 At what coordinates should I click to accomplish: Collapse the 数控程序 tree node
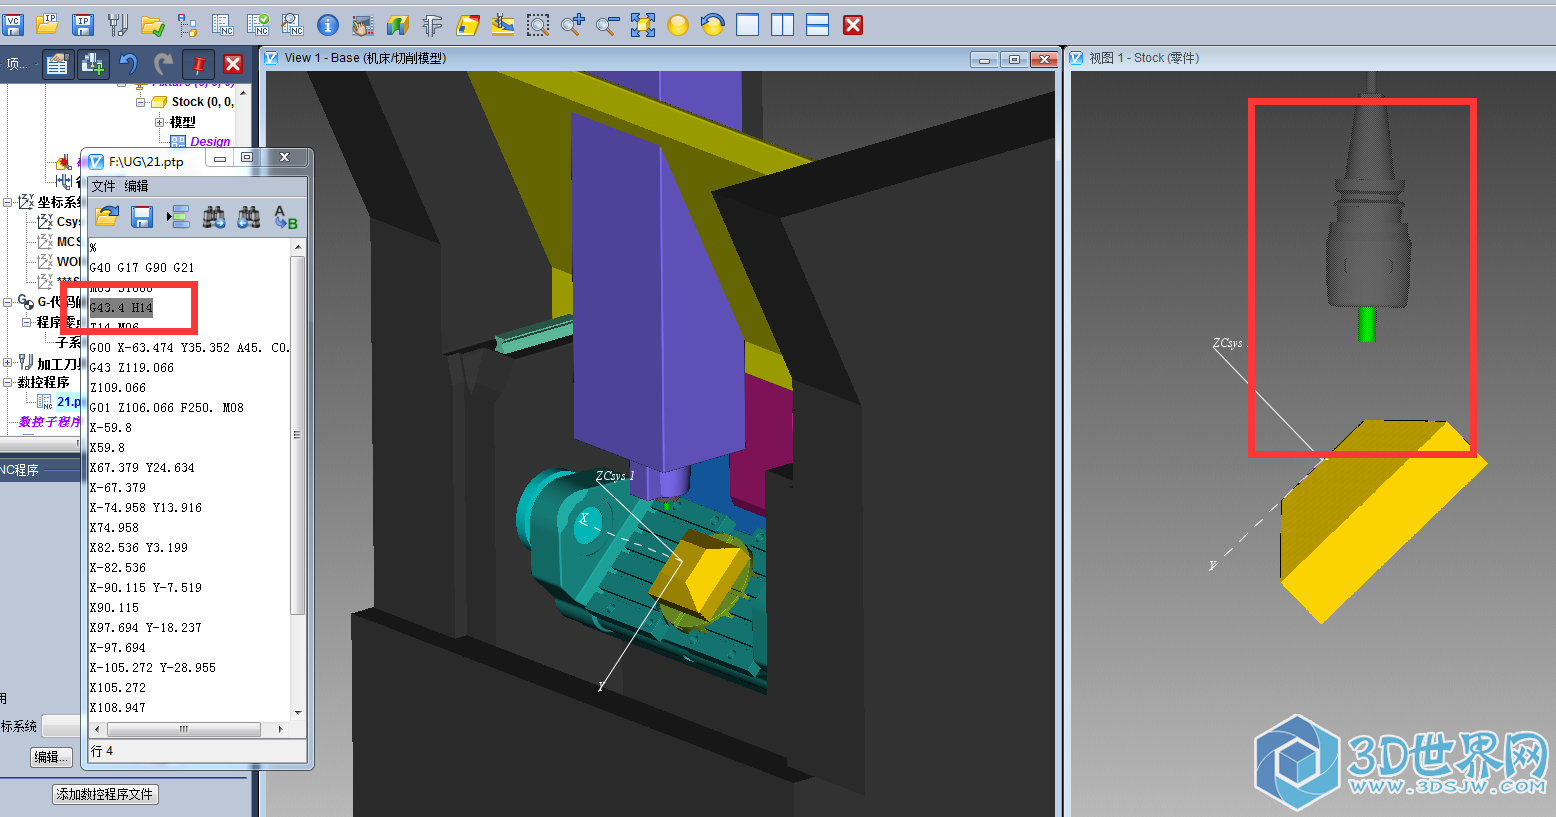tap(7, 382)
